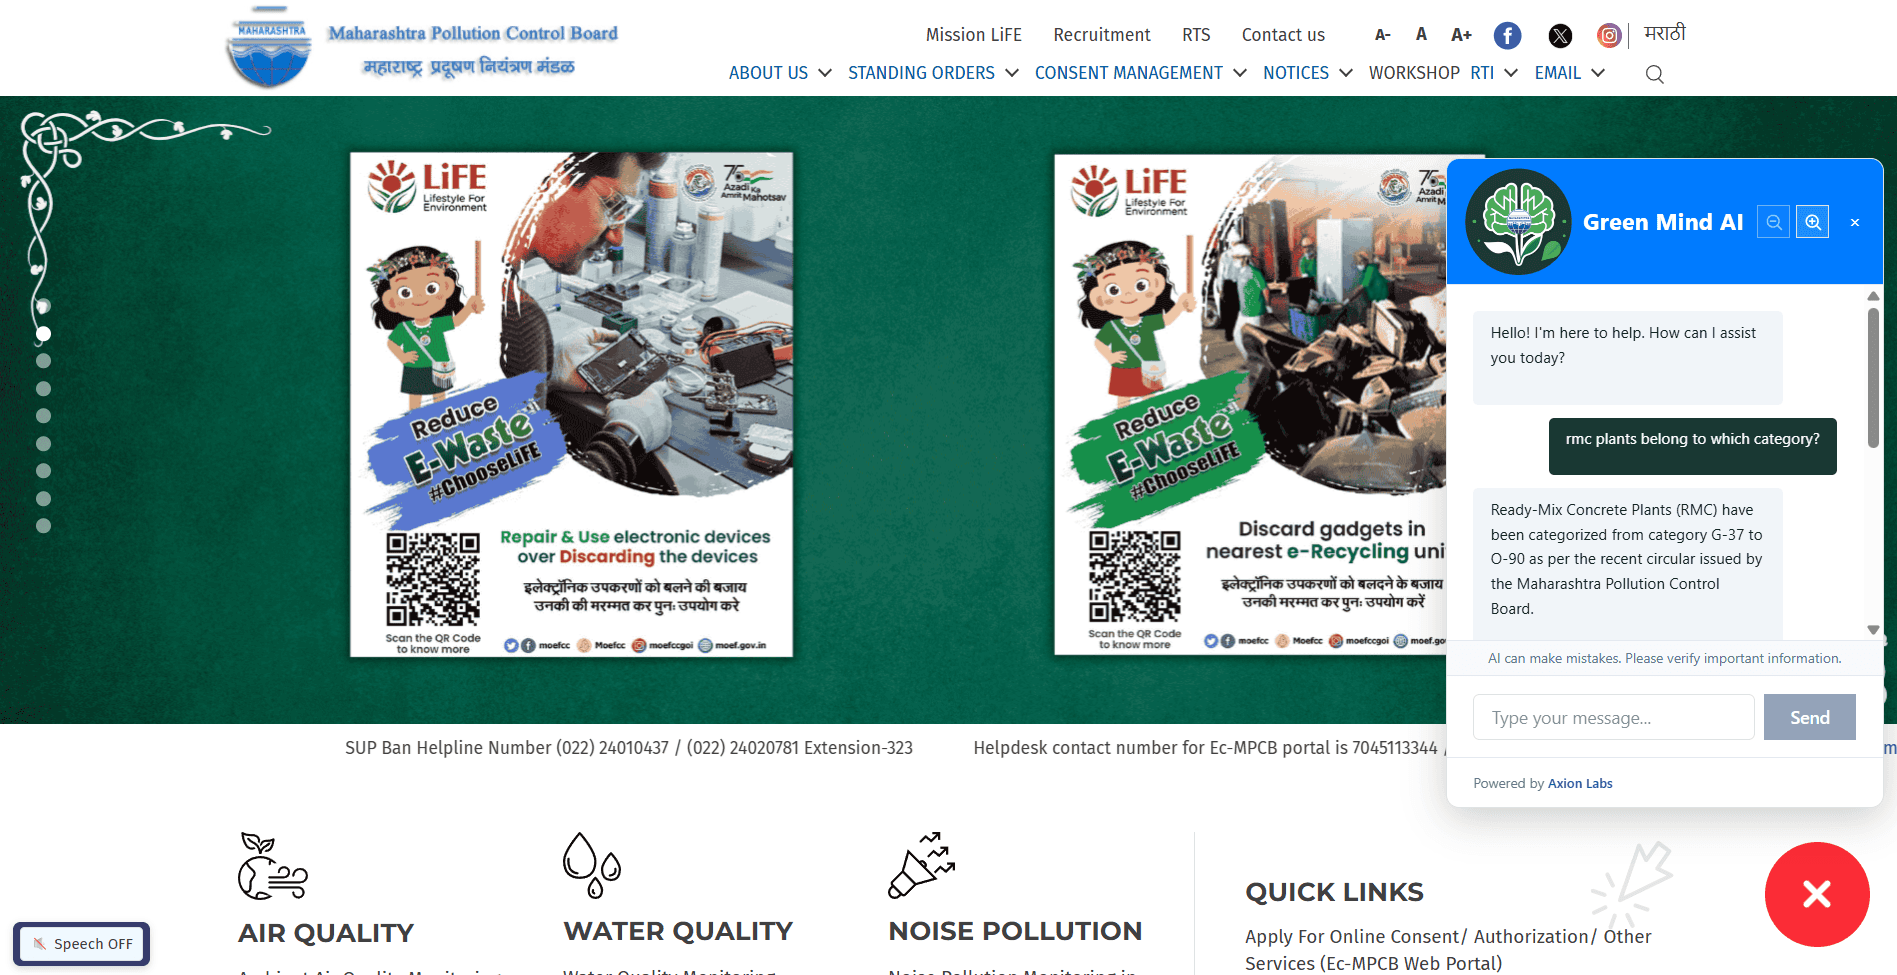Select the active white slider dot

click(43, 334)
